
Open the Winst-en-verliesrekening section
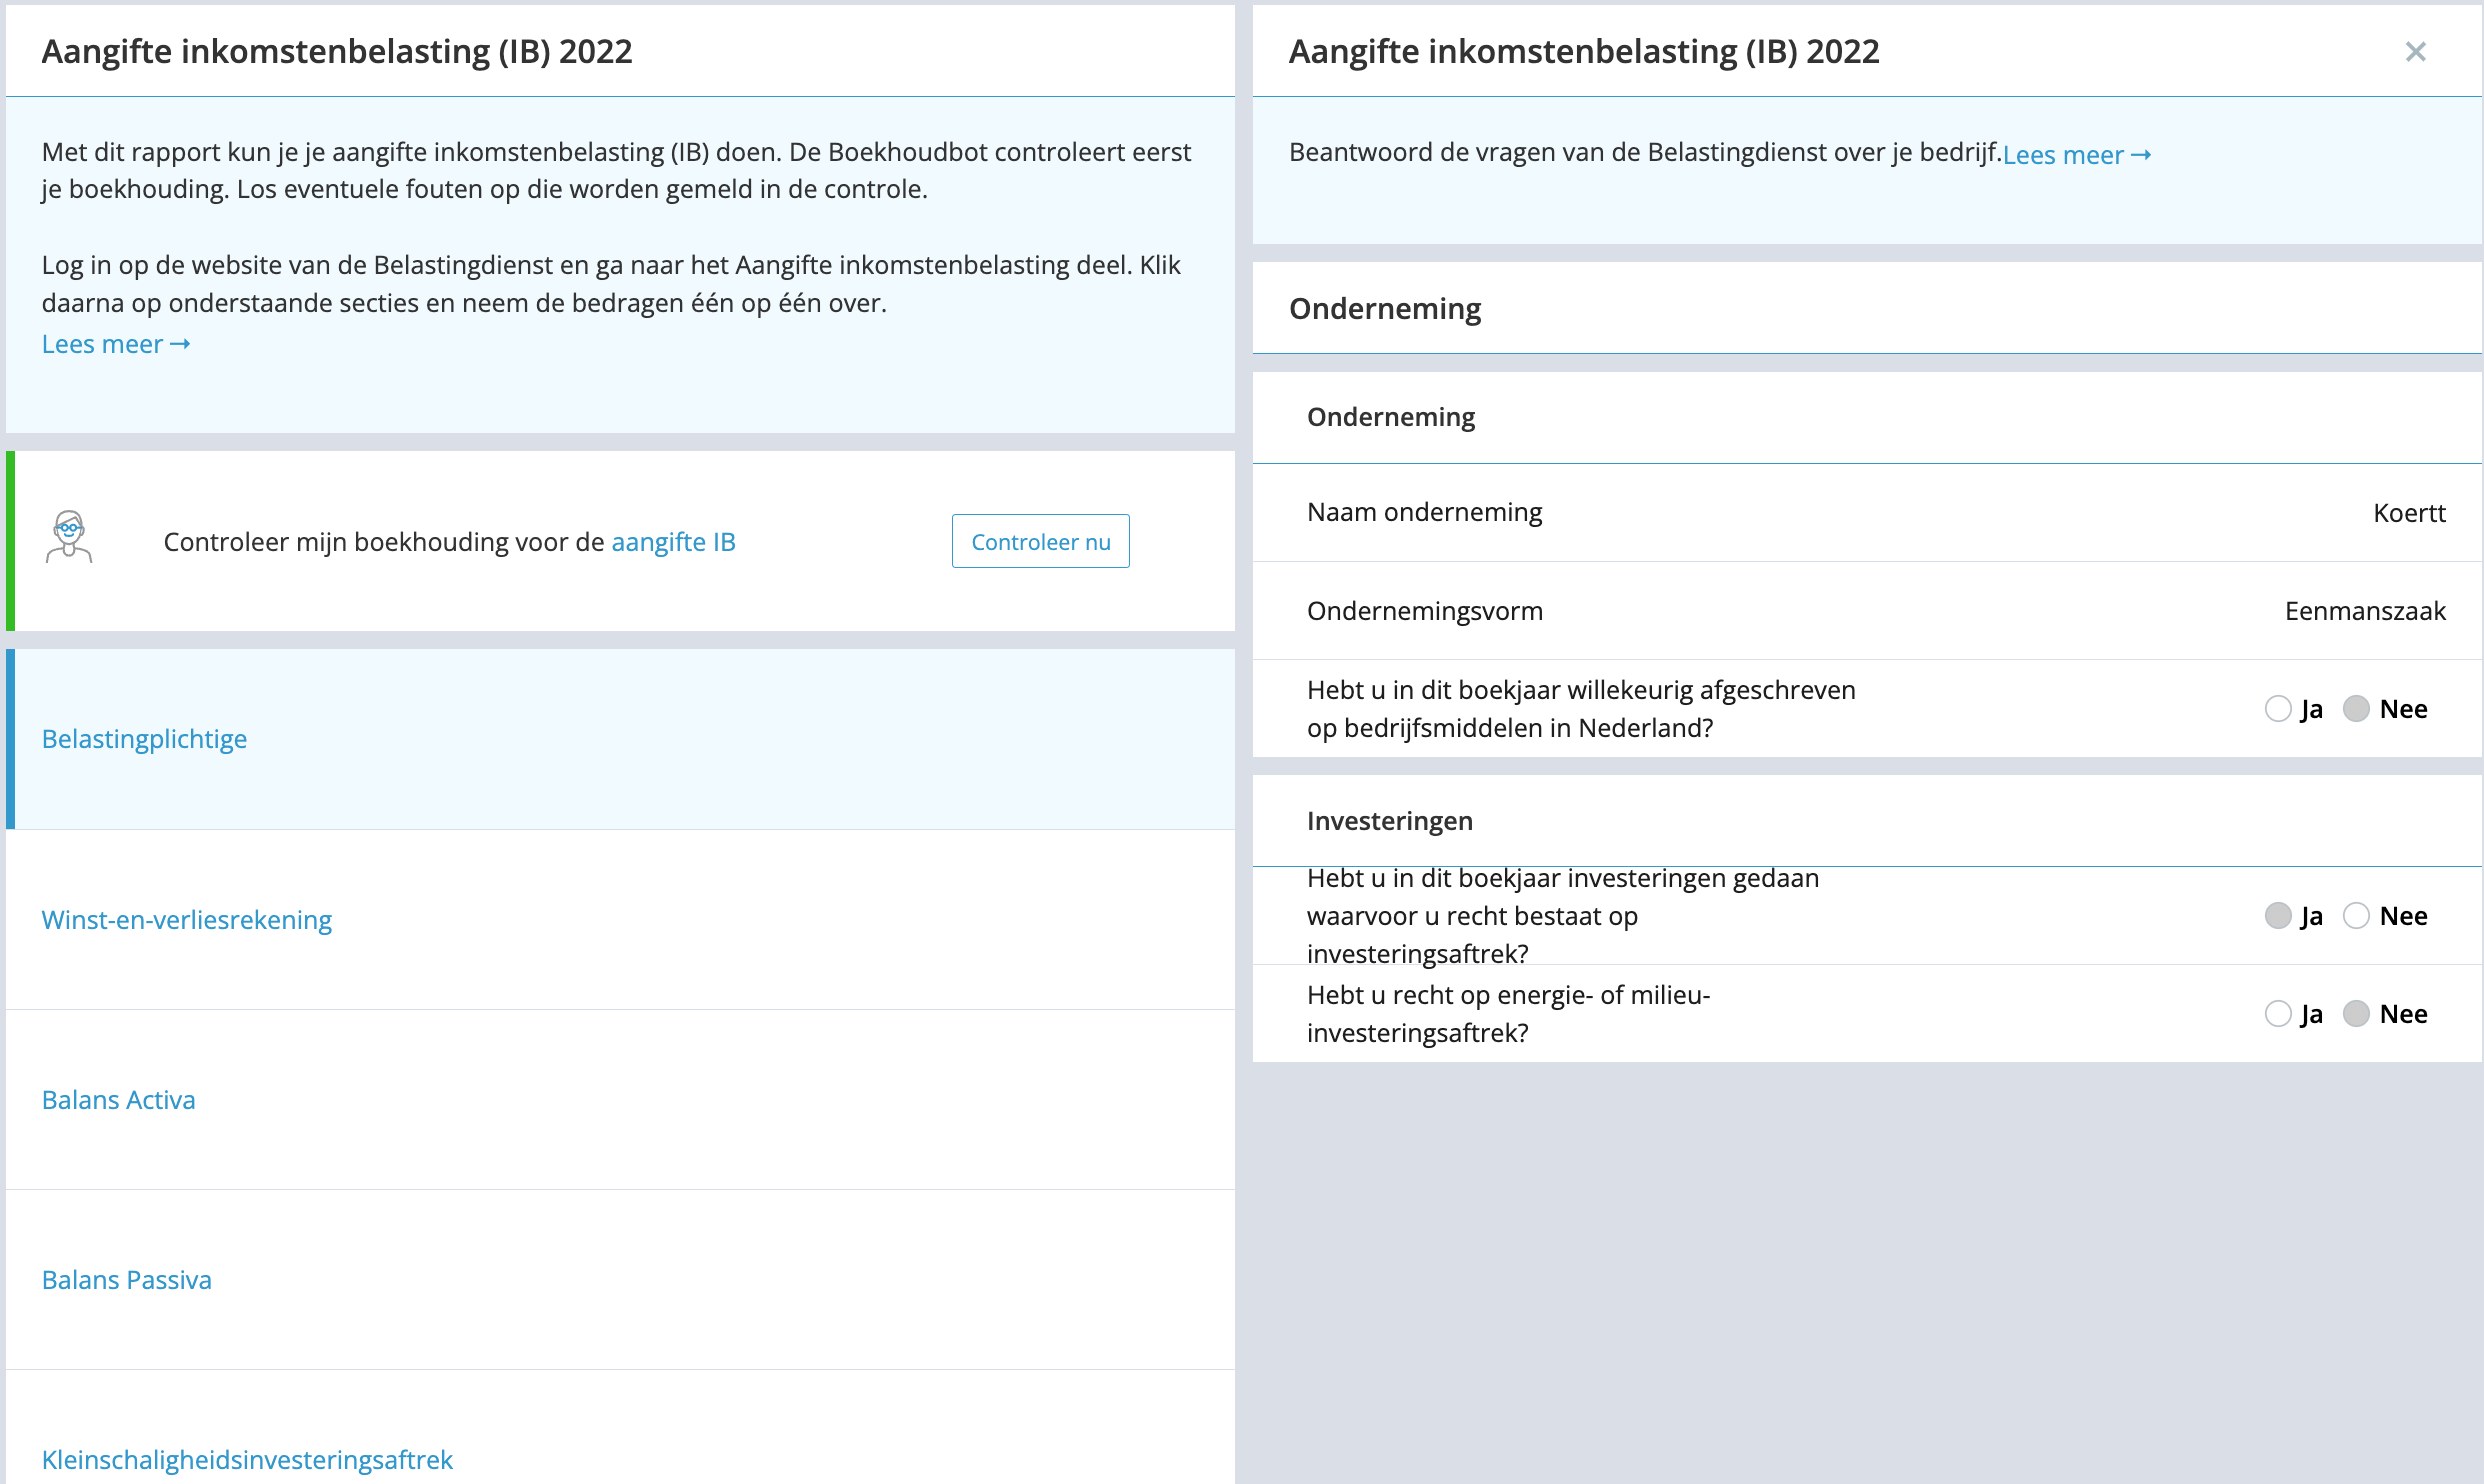(x=187, y=920)
